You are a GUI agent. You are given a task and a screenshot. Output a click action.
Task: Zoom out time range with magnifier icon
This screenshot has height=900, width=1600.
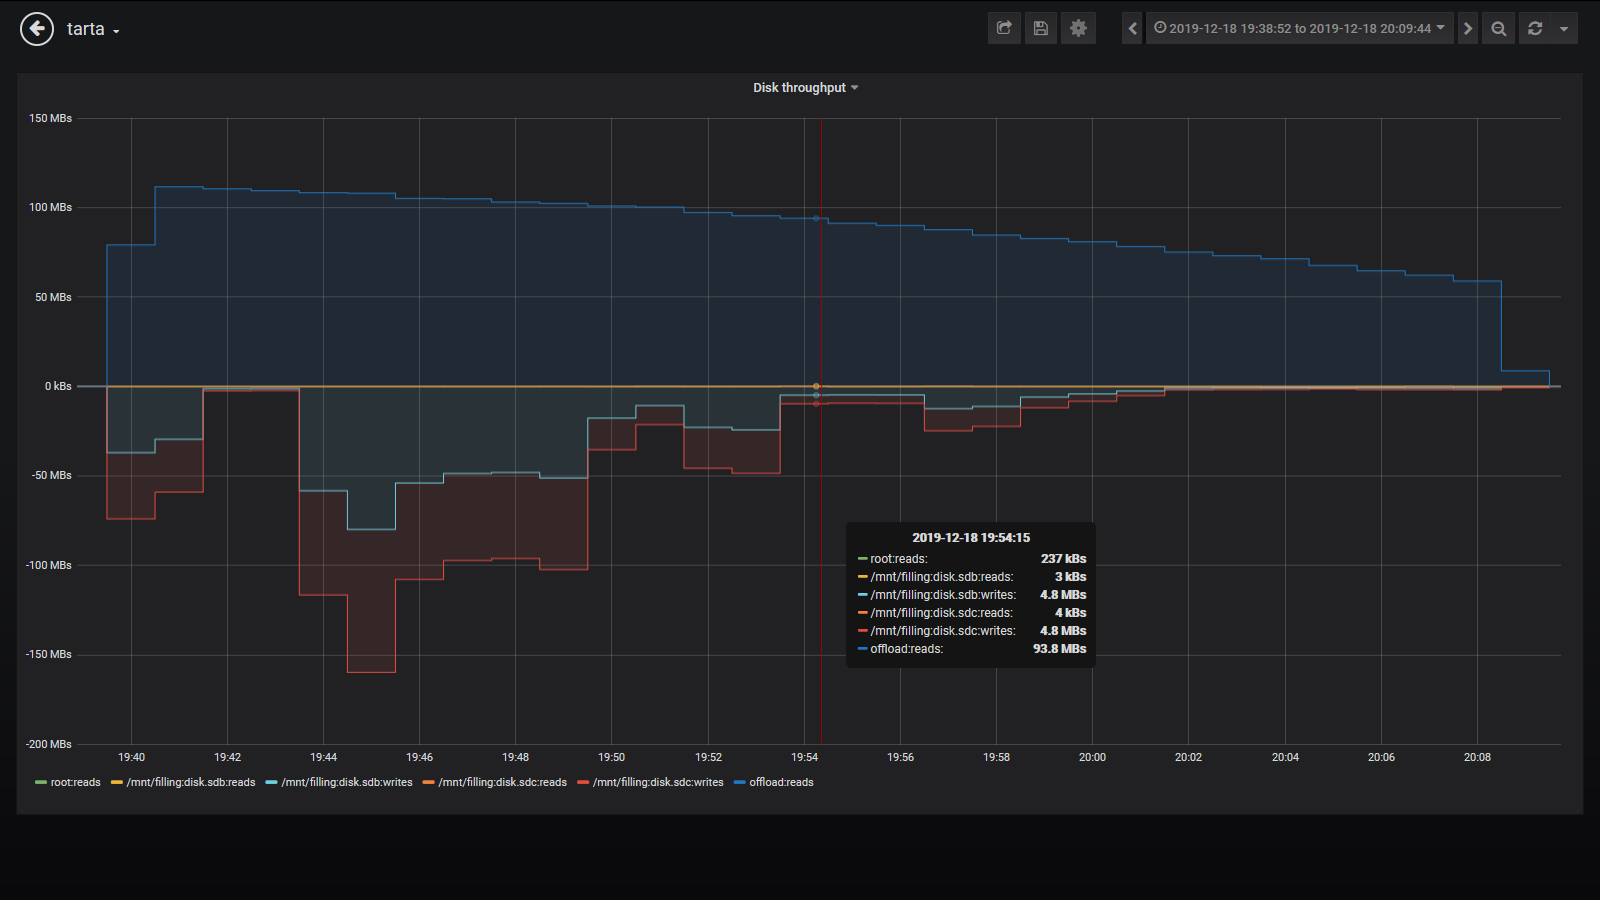point(1498,28)
